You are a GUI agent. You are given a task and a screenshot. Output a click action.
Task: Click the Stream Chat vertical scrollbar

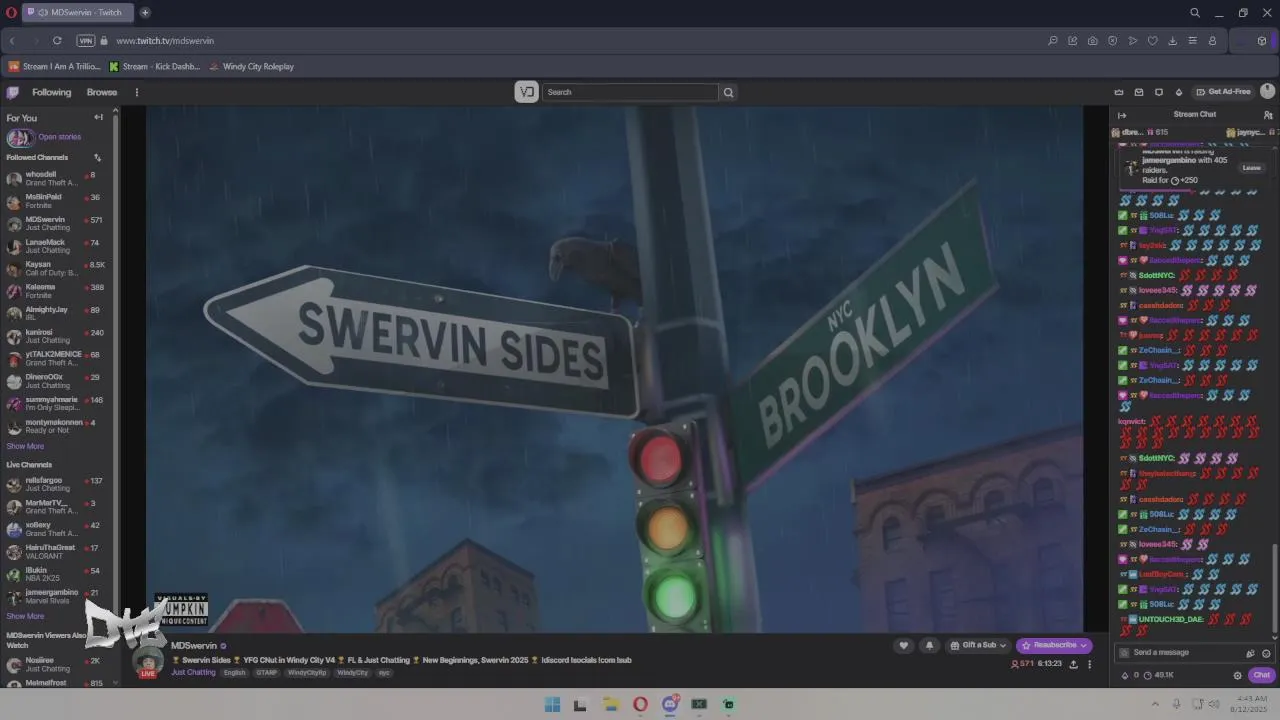(1275, 588)
